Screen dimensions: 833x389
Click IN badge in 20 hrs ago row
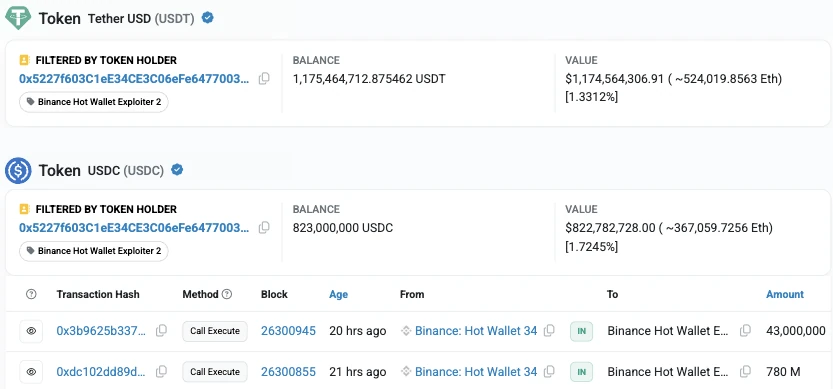pos(582,331)
